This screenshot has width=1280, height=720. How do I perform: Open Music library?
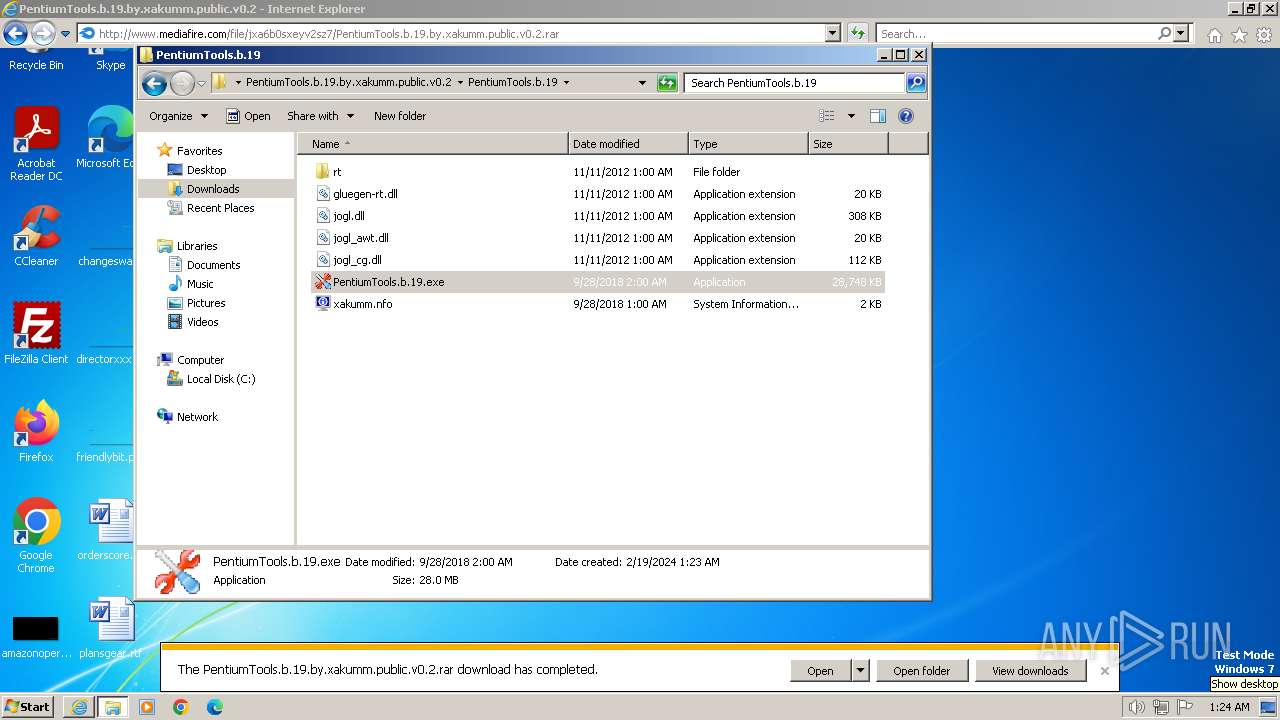(200, 284)
